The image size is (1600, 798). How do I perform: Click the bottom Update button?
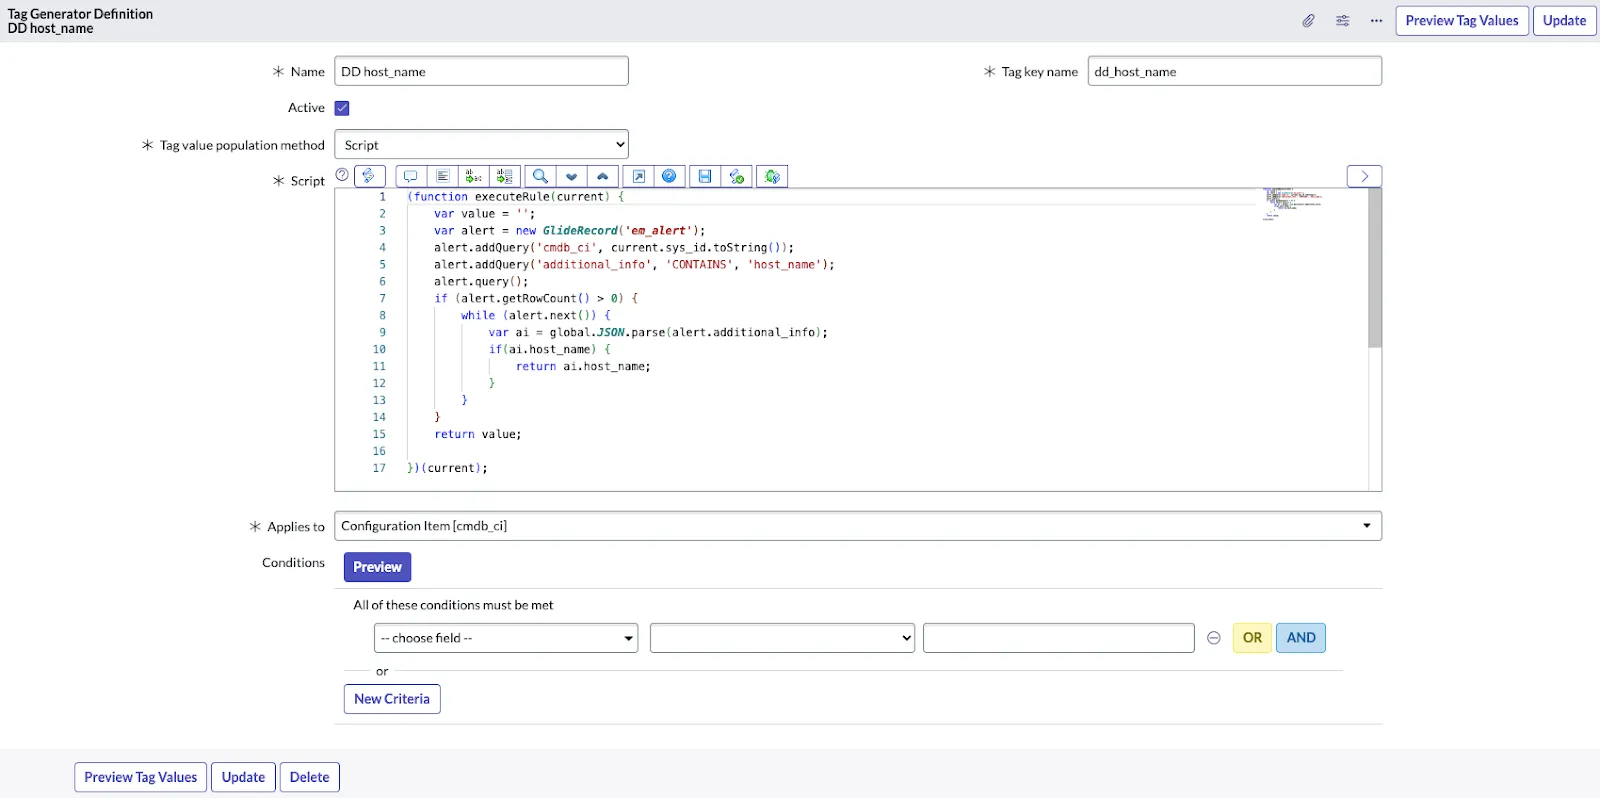(243, 777)
